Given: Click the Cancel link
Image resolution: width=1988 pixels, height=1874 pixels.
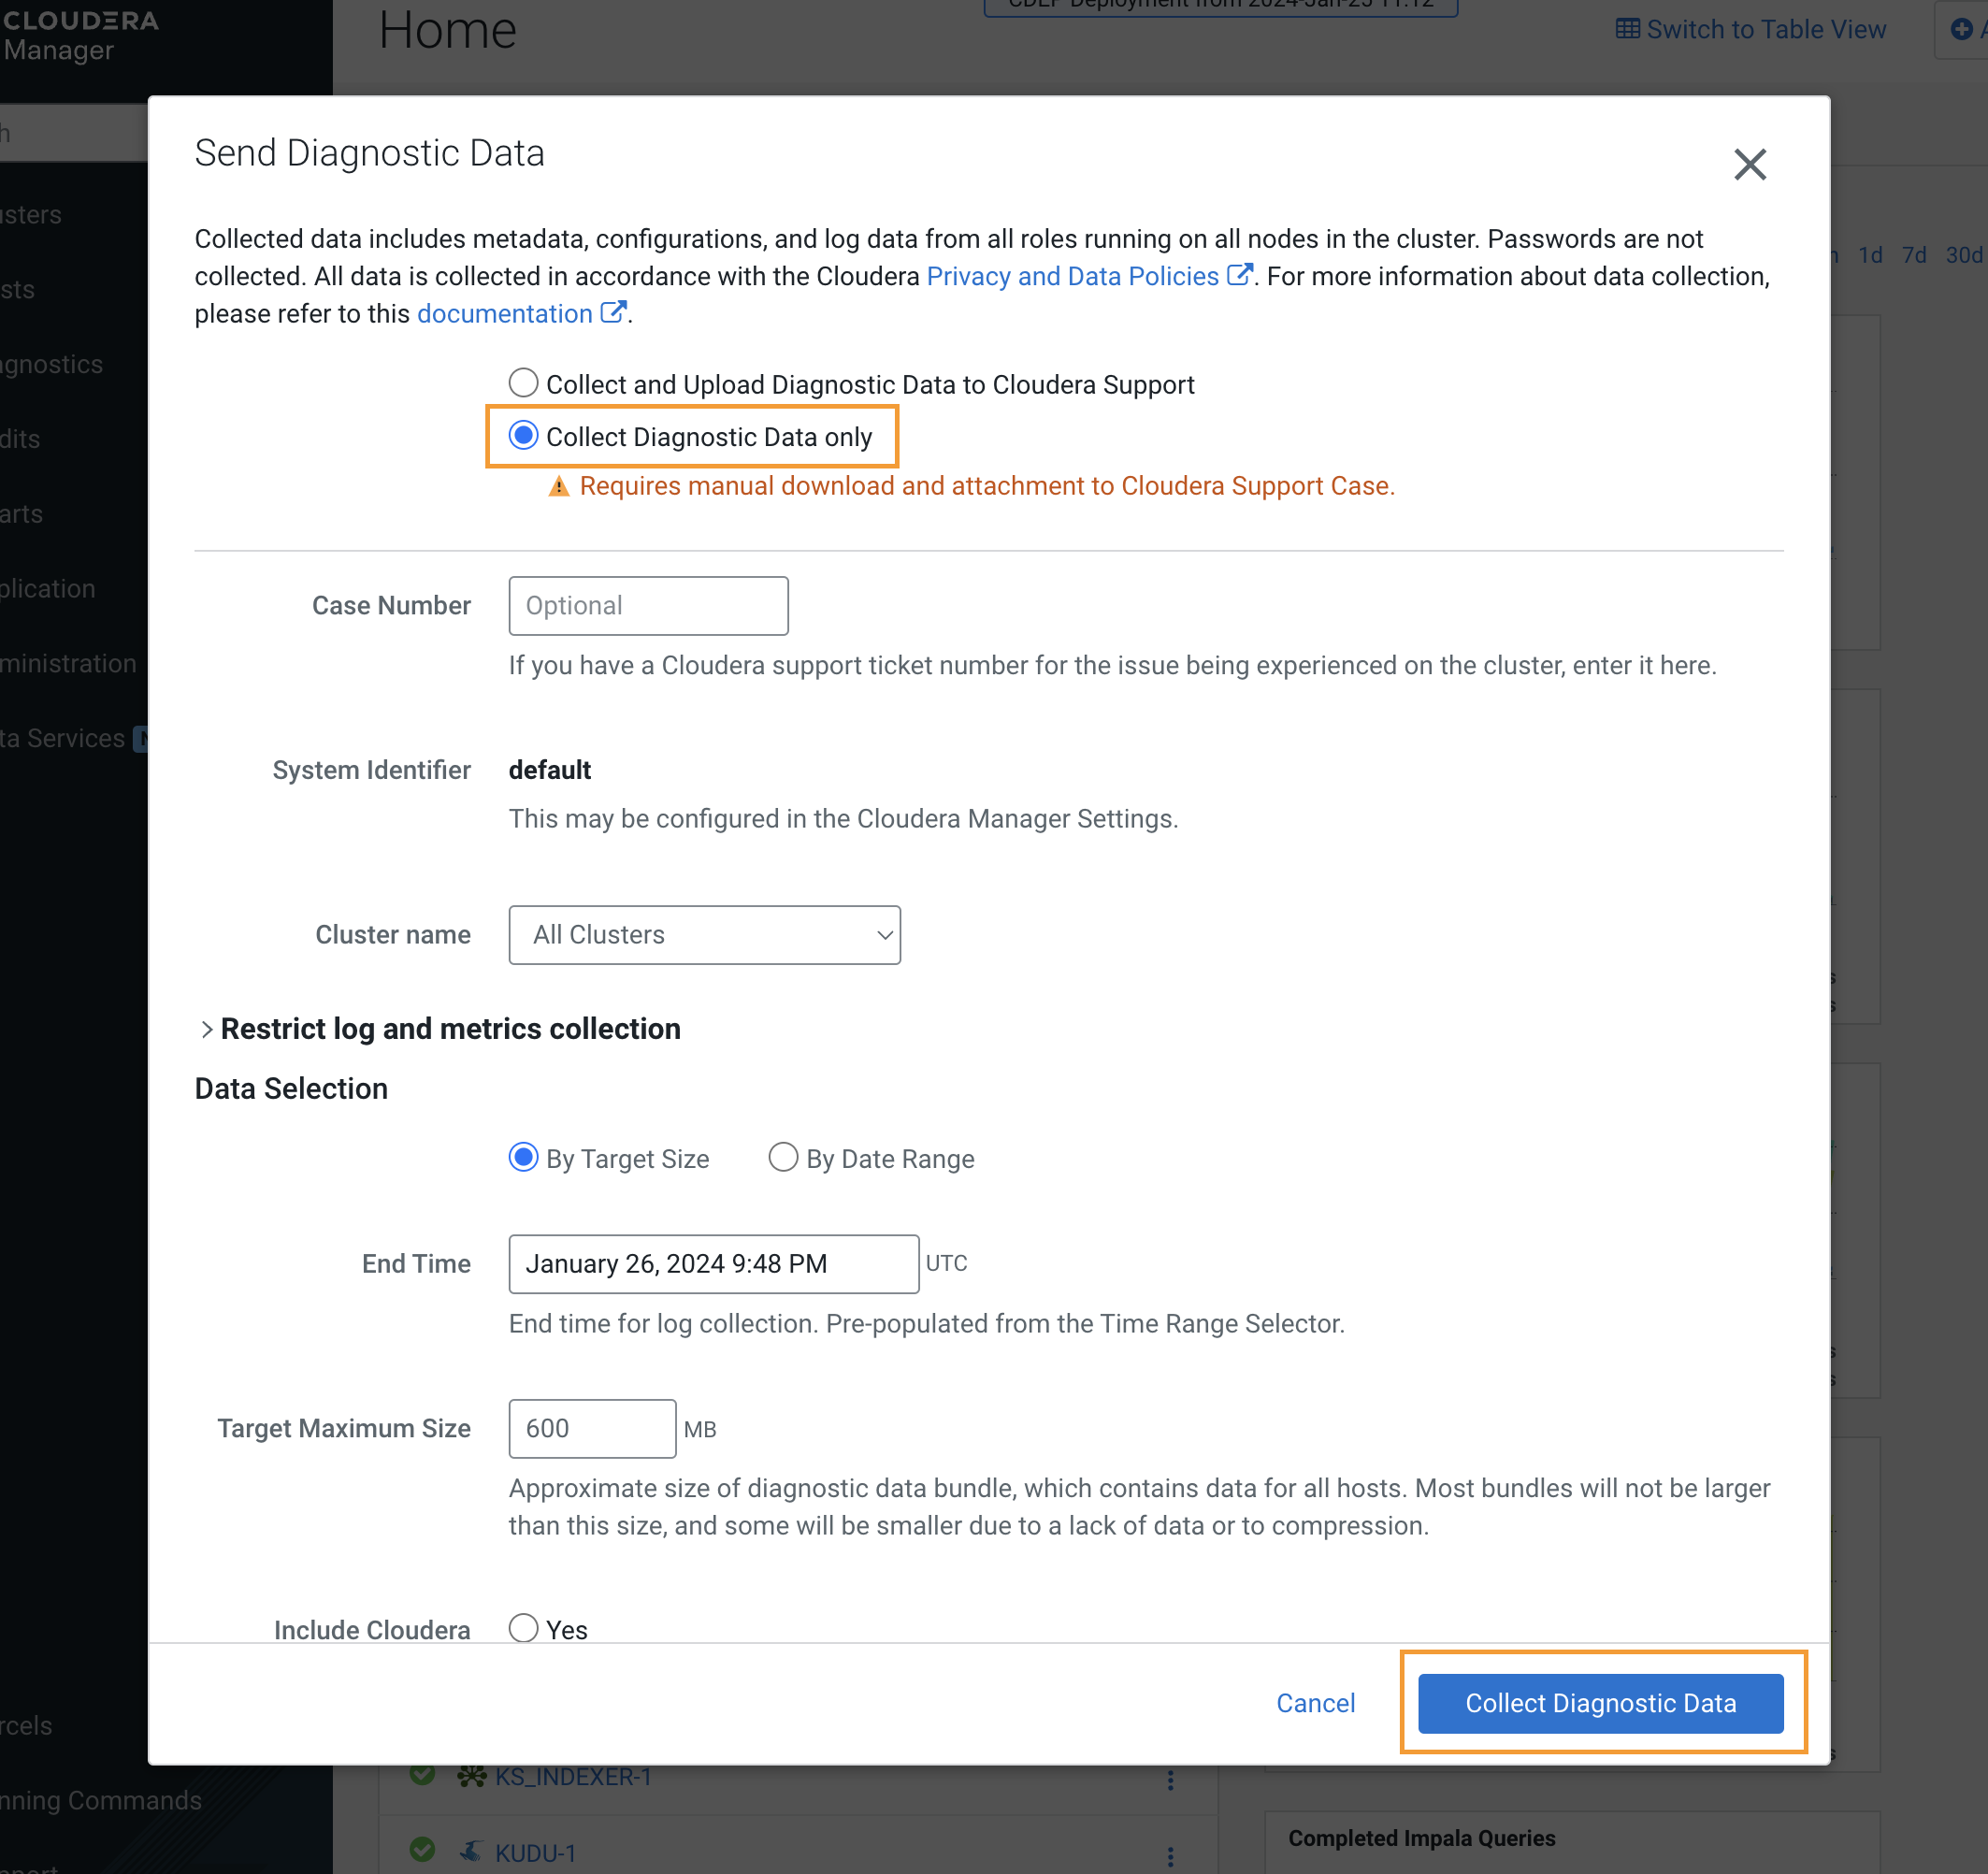Looking at the screenshot, I should [x=1315, y=1703].
